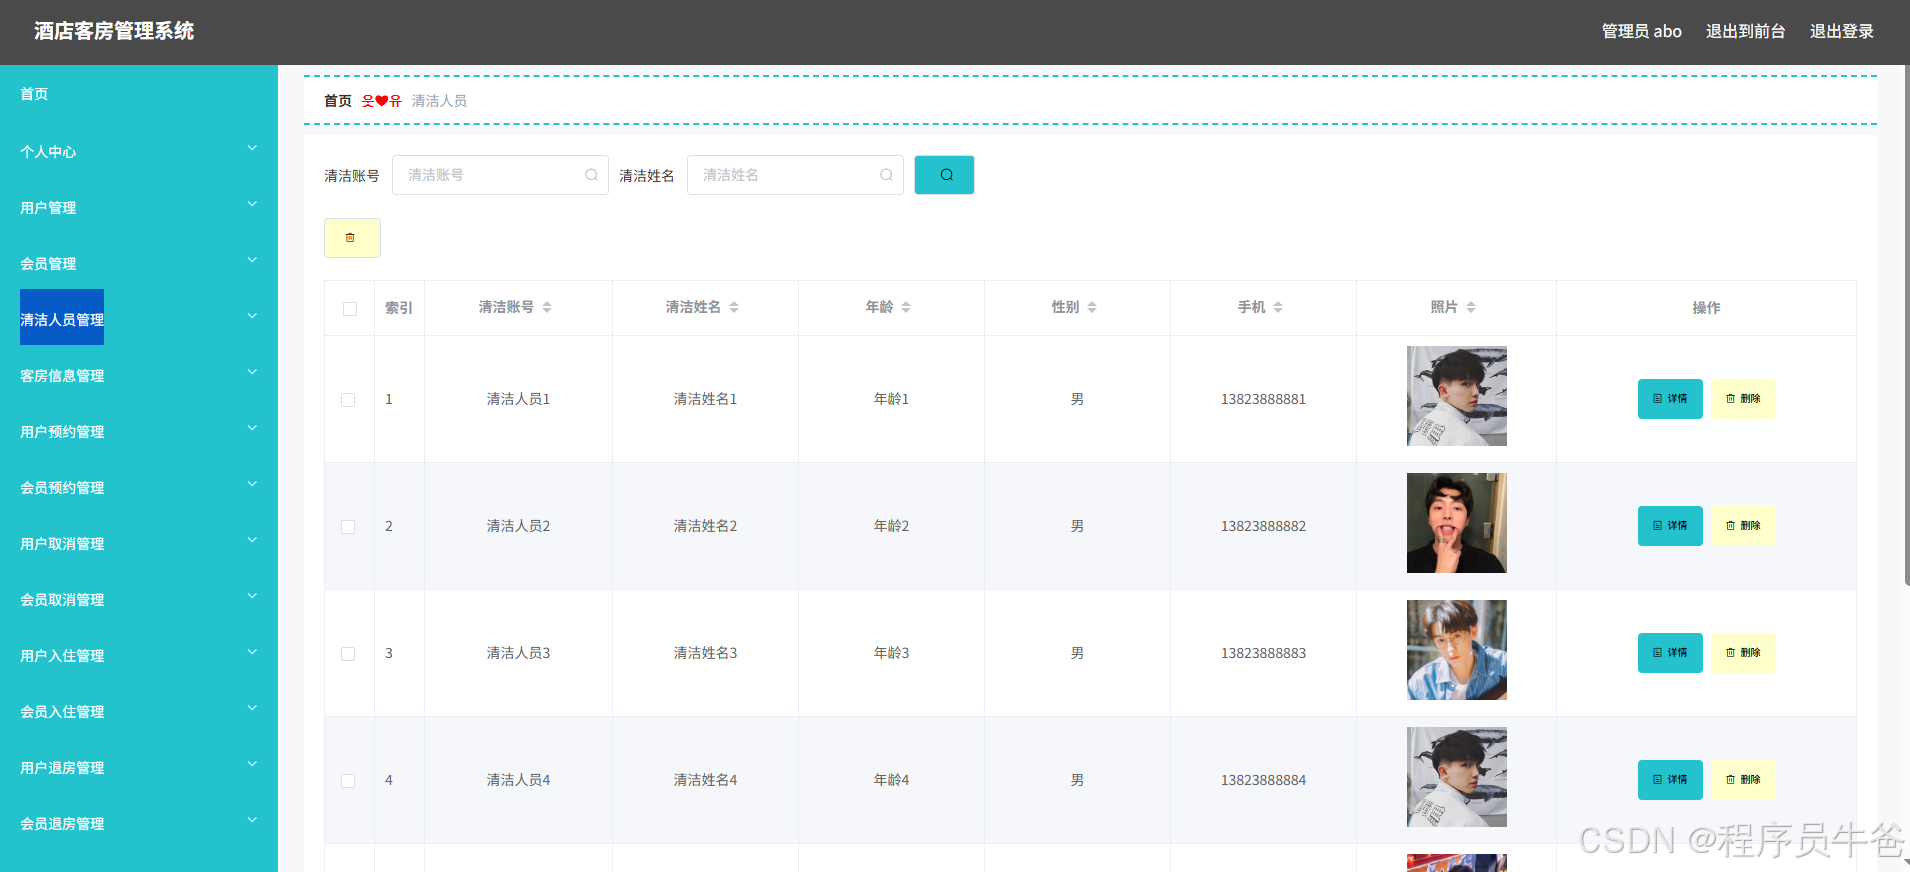Click 管理员 abo in the header
1910x872 pixels.
coord(1641,31)
